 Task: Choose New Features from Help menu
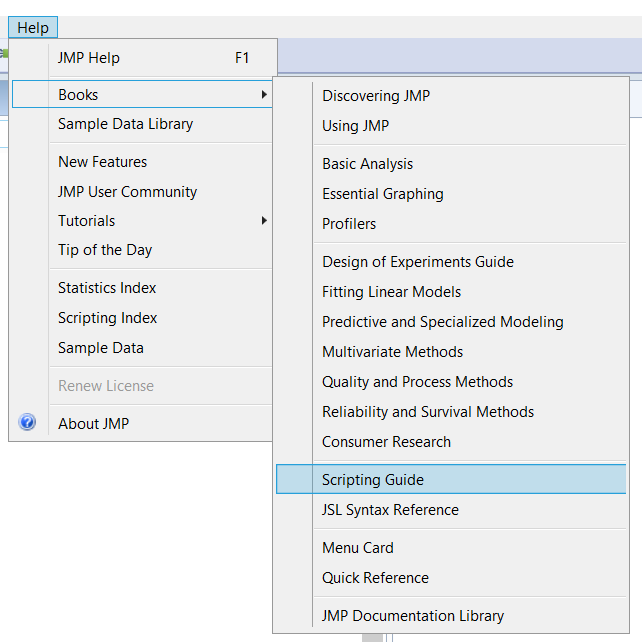tap(102, 162)
